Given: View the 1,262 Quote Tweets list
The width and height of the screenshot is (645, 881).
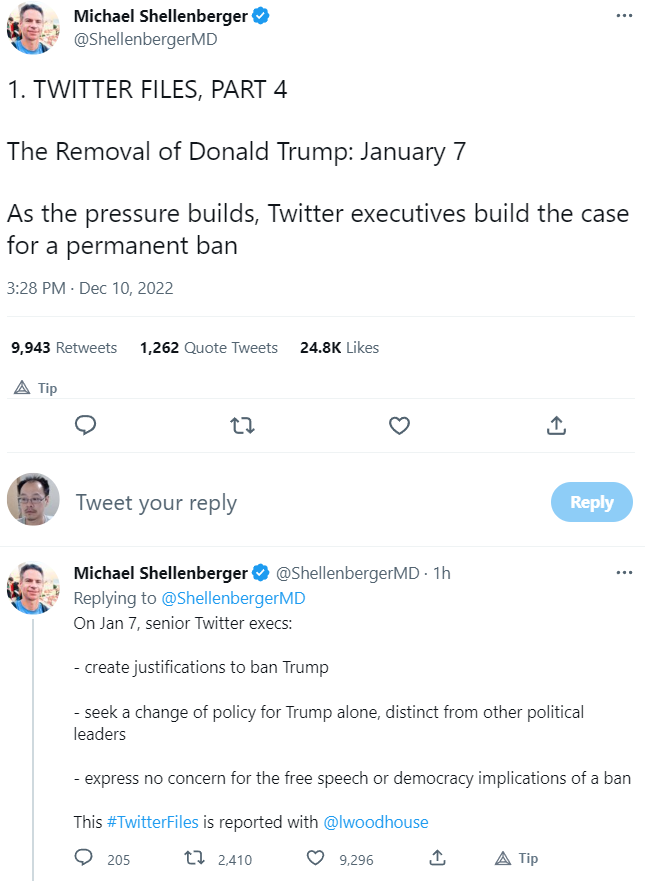Looking at the screenshot, I should pos(209,348).
